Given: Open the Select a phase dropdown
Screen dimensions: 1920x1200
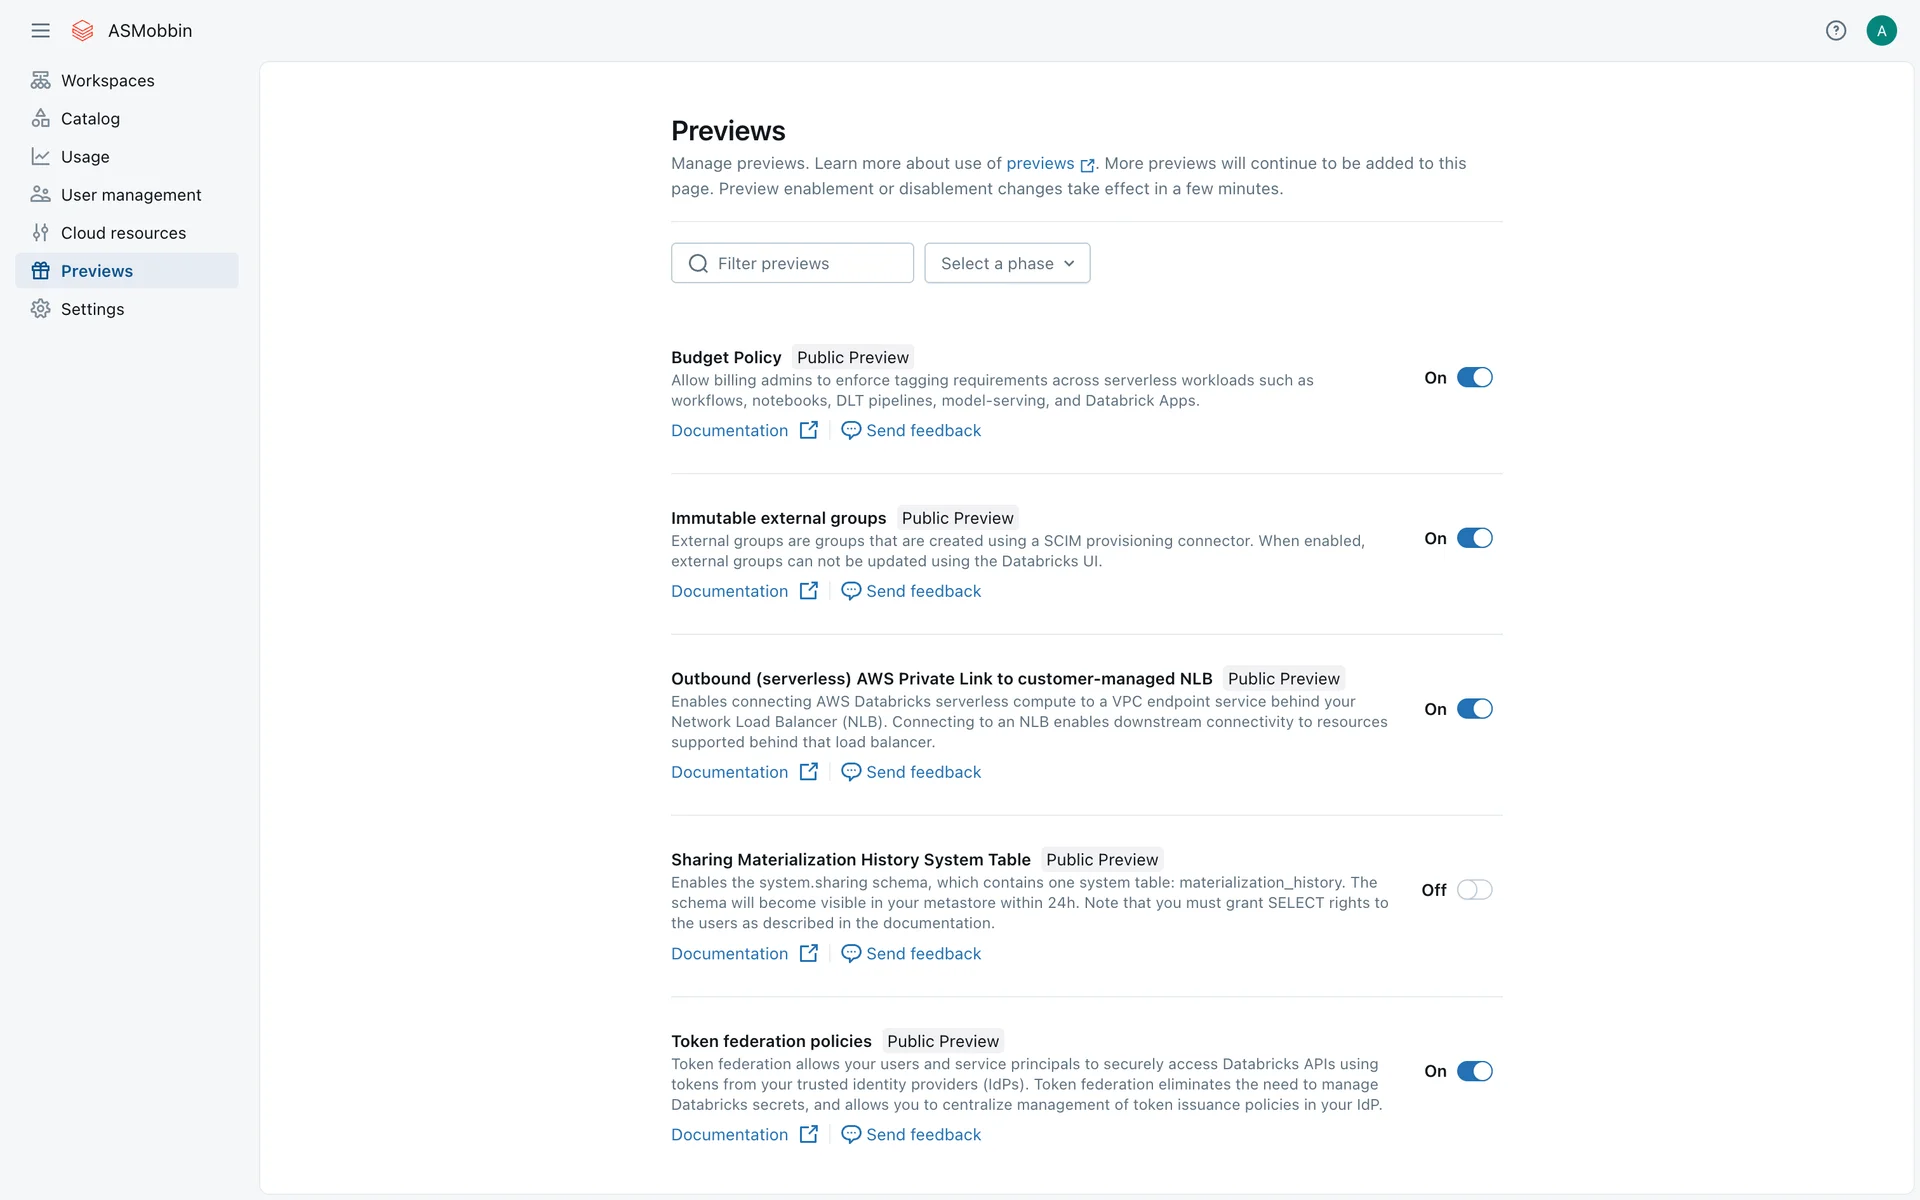Looking at the screenshot, I should pyautogui.click(x=1006, y=263).
